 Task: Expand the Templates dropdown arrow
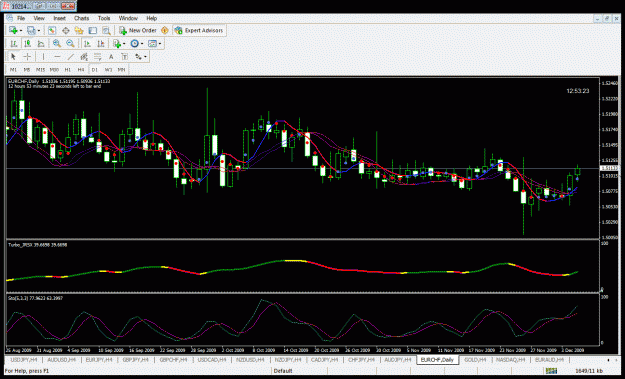tap(160, 44)
